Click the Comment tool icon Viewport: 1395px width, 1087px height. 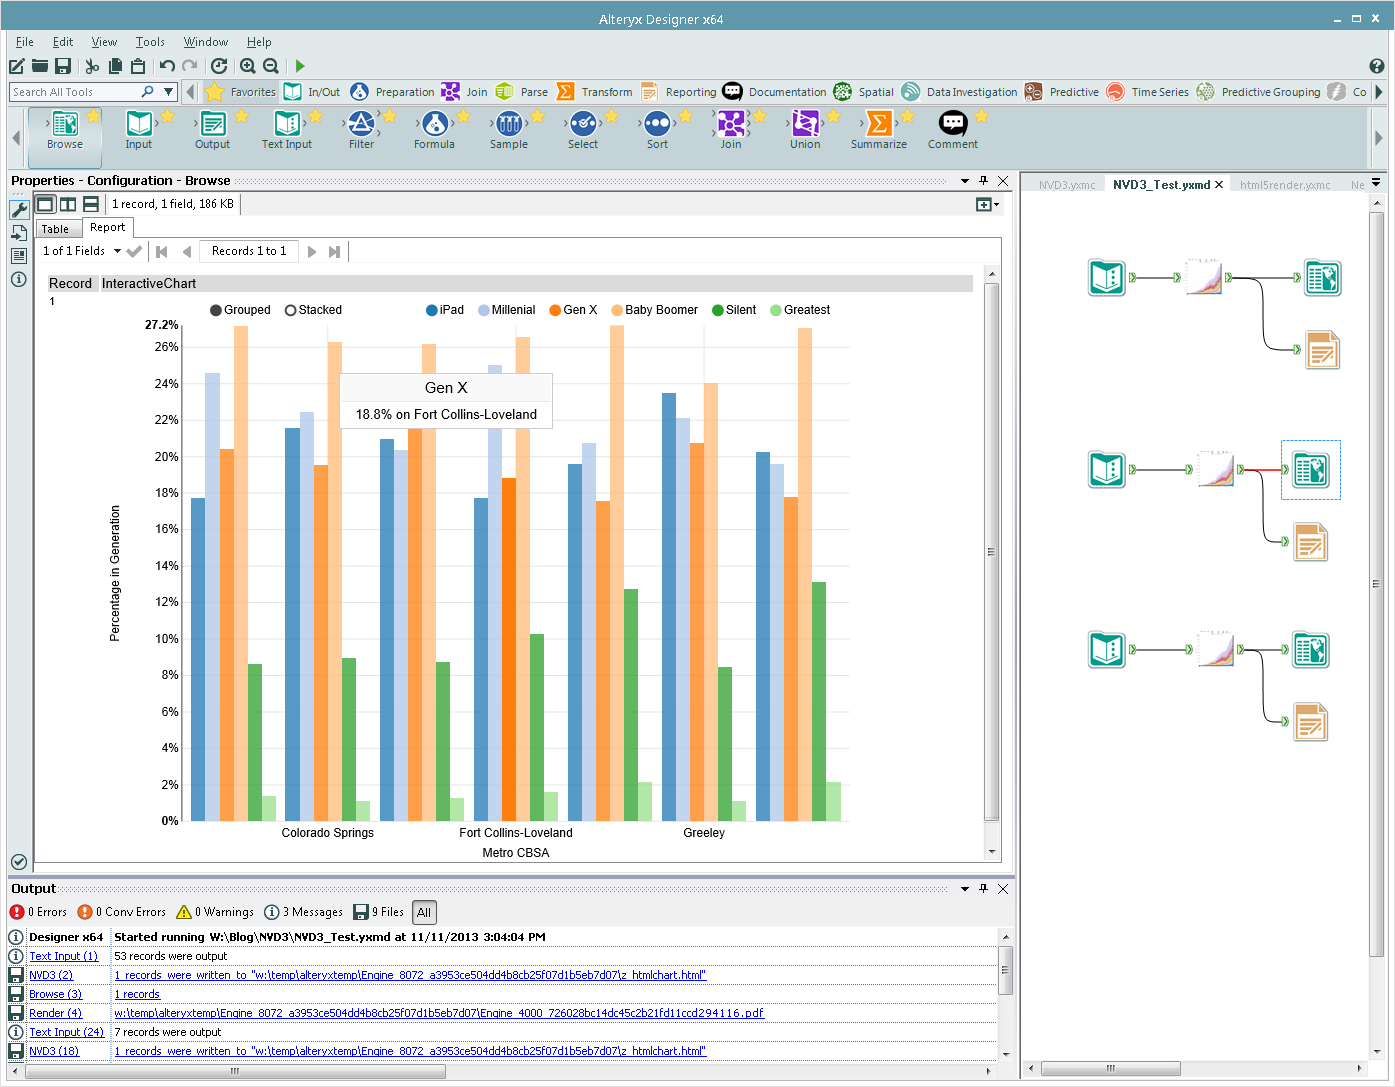click(952, 124)
